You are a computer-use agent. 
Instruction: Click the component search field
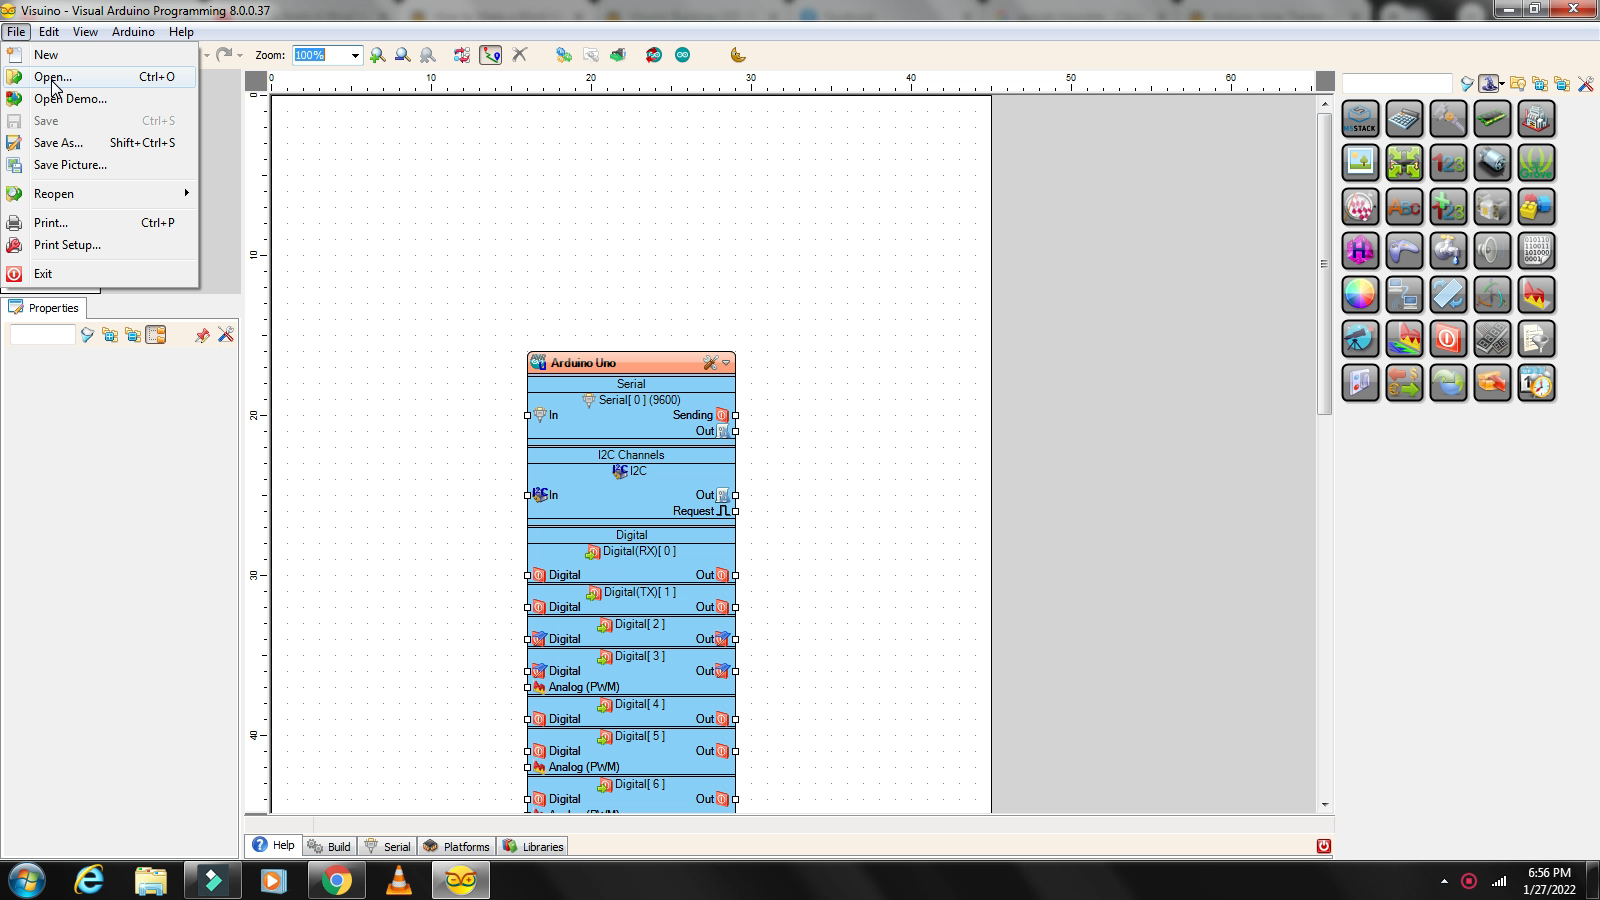[1397, 83]
